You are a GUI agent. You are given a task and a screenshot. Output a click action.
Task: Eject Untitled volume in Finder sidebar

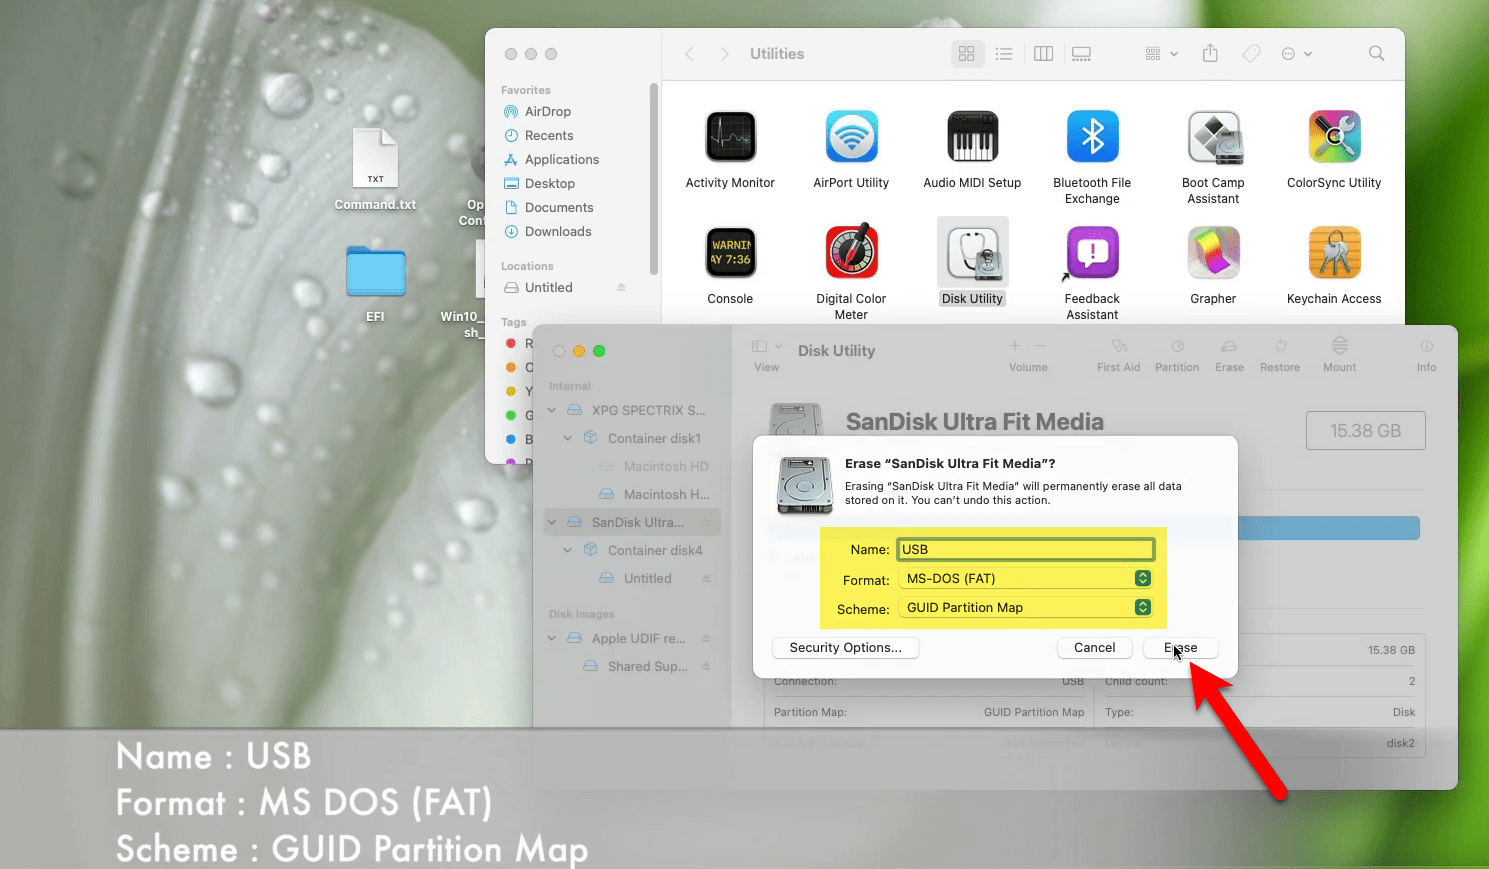[x=621, y=288]
